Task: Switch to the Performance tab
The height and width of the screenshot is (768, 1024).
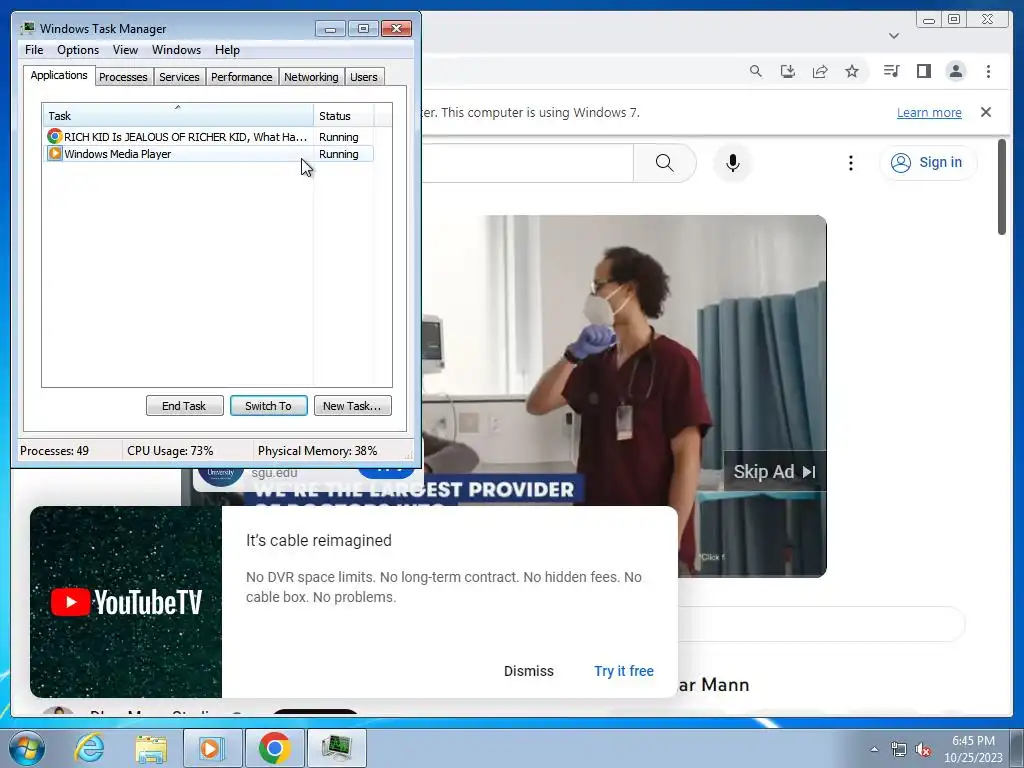Action: tap(241, 77)
